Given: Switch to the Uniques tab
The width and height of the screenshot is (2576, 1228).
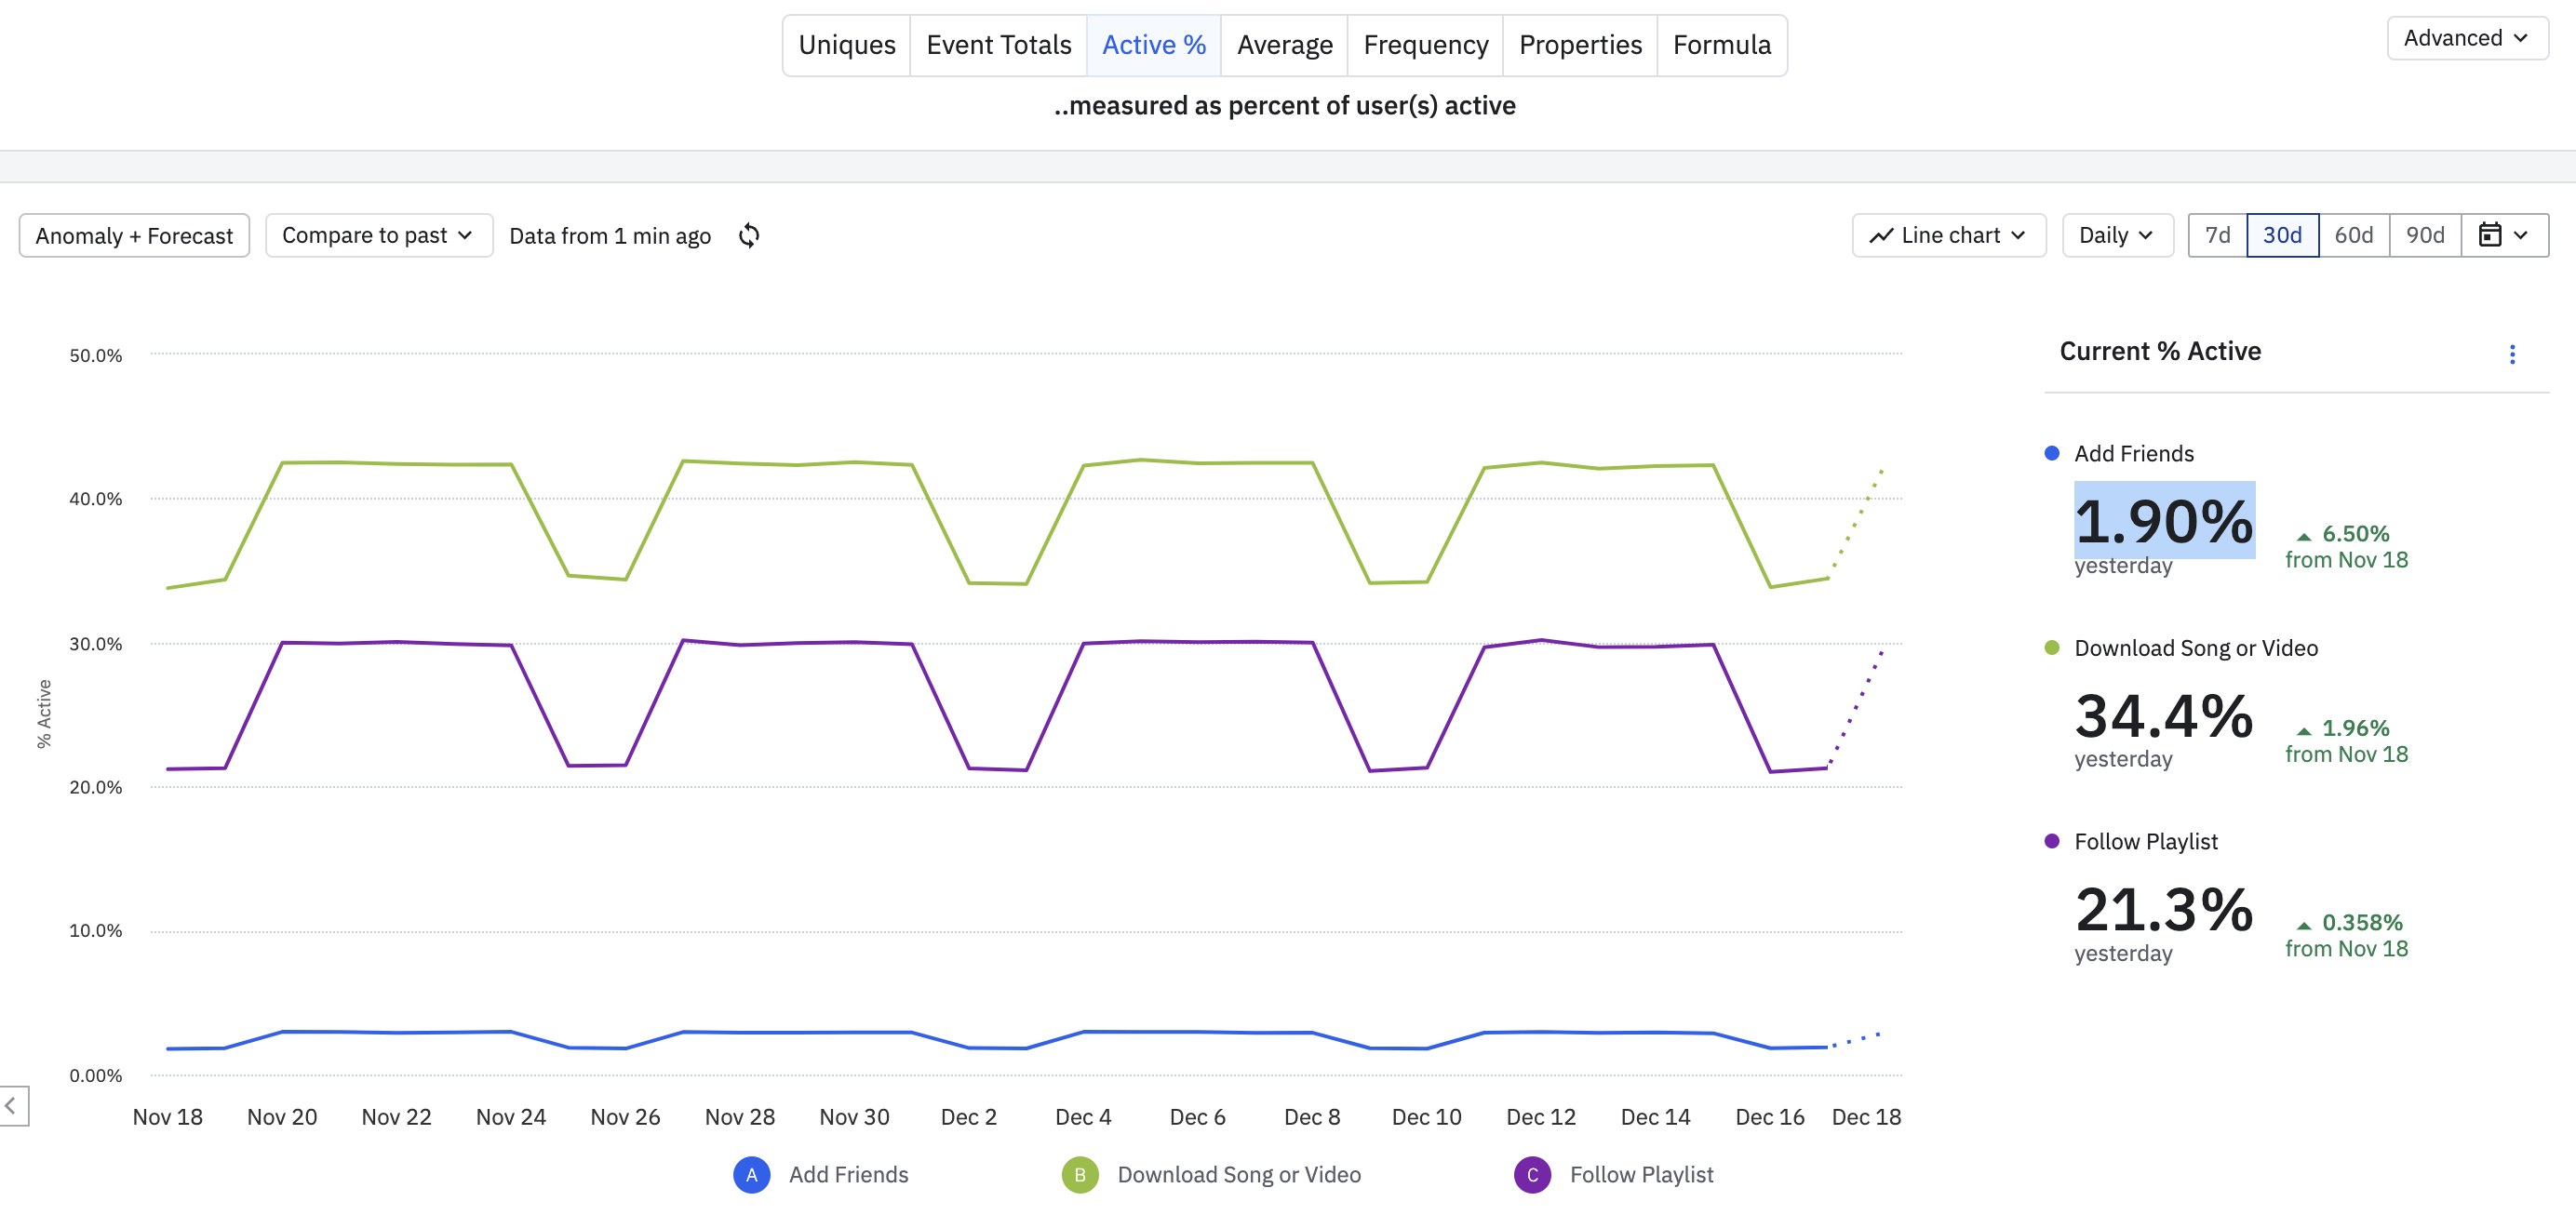Looking at the screenshot, I should click(x=846, y=45).
